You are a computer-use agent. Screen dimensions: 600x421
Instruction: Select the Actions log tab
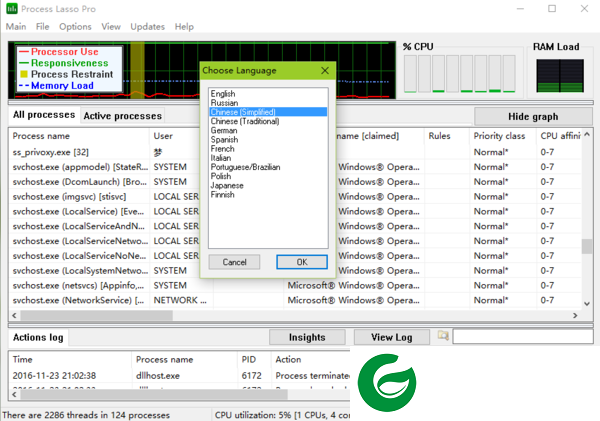38,337
